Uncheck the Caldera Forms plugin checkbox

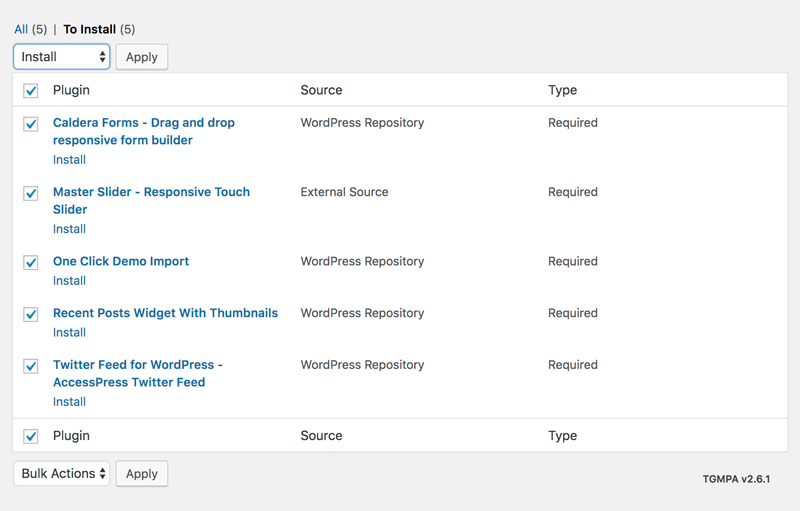point(31,124)
